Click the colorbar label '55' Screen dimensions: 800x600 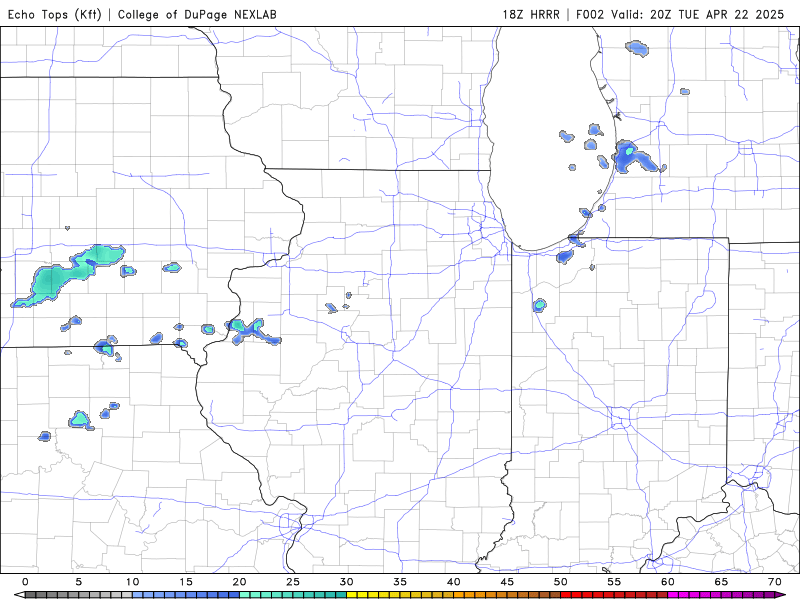(x=614, y=582)
